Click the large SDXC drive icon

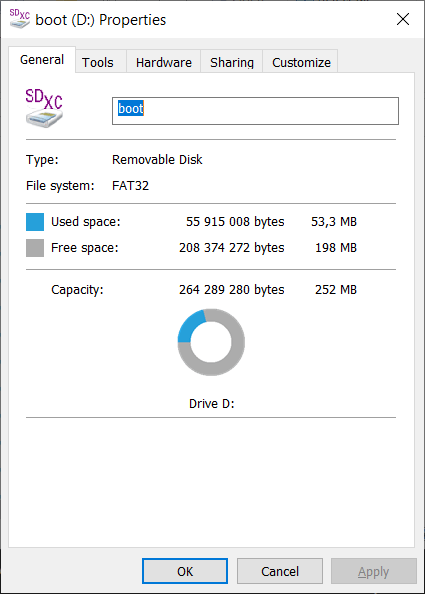pos(44,108)
